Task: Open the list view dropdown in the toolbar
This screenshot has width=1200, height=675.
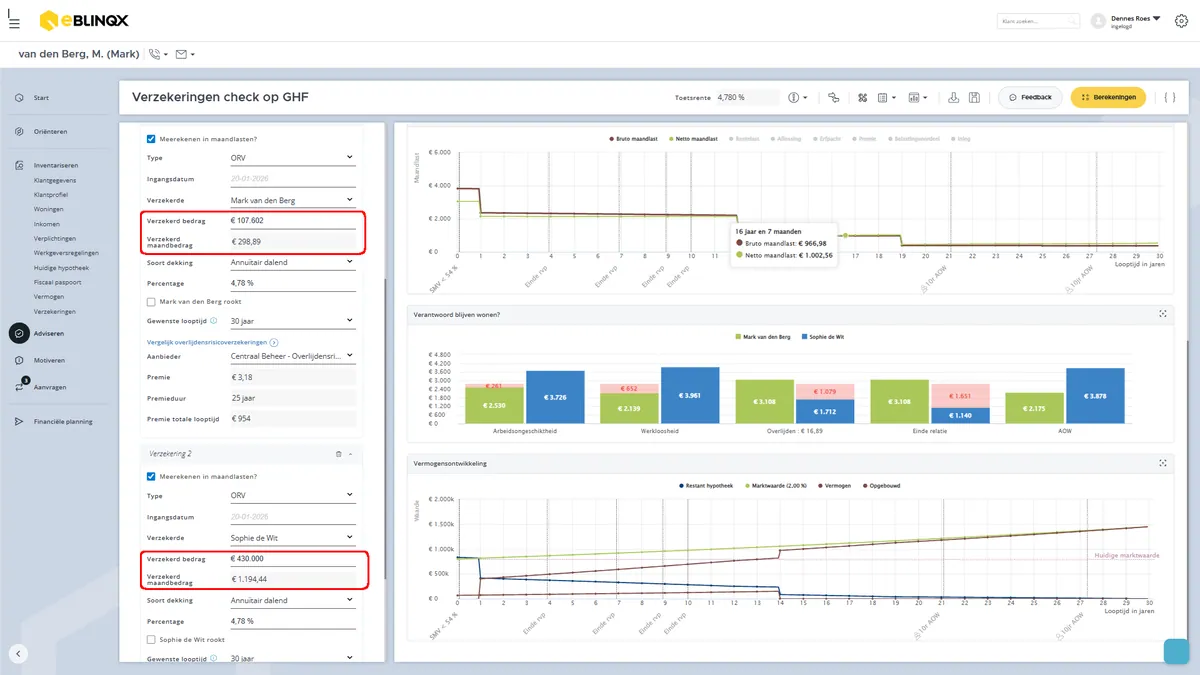Action: point(887,97)
